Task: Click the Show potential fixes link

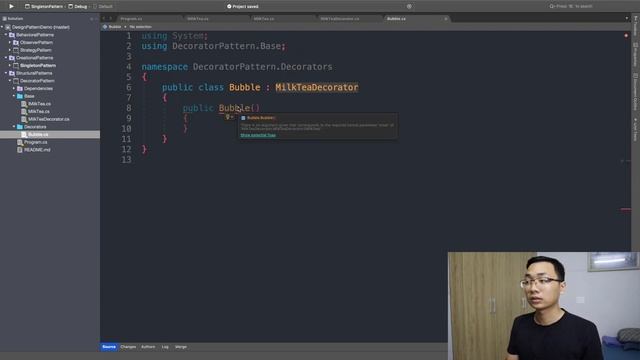Action: [x=258, y=135]
